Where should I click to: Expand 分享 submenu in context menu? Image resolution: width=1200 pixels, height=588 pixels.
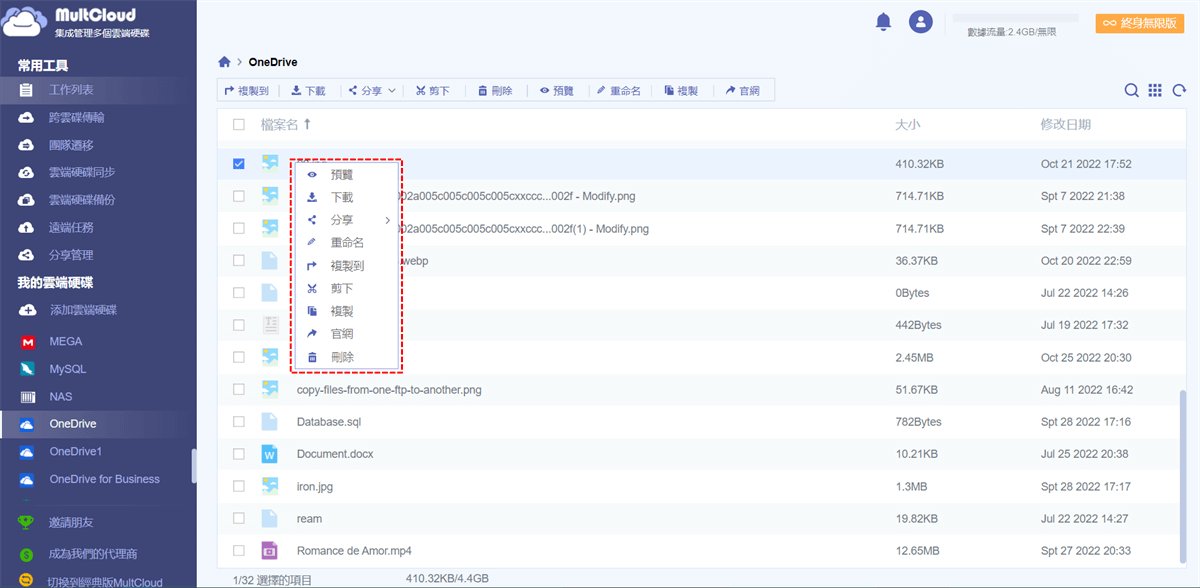pos(347,220)
